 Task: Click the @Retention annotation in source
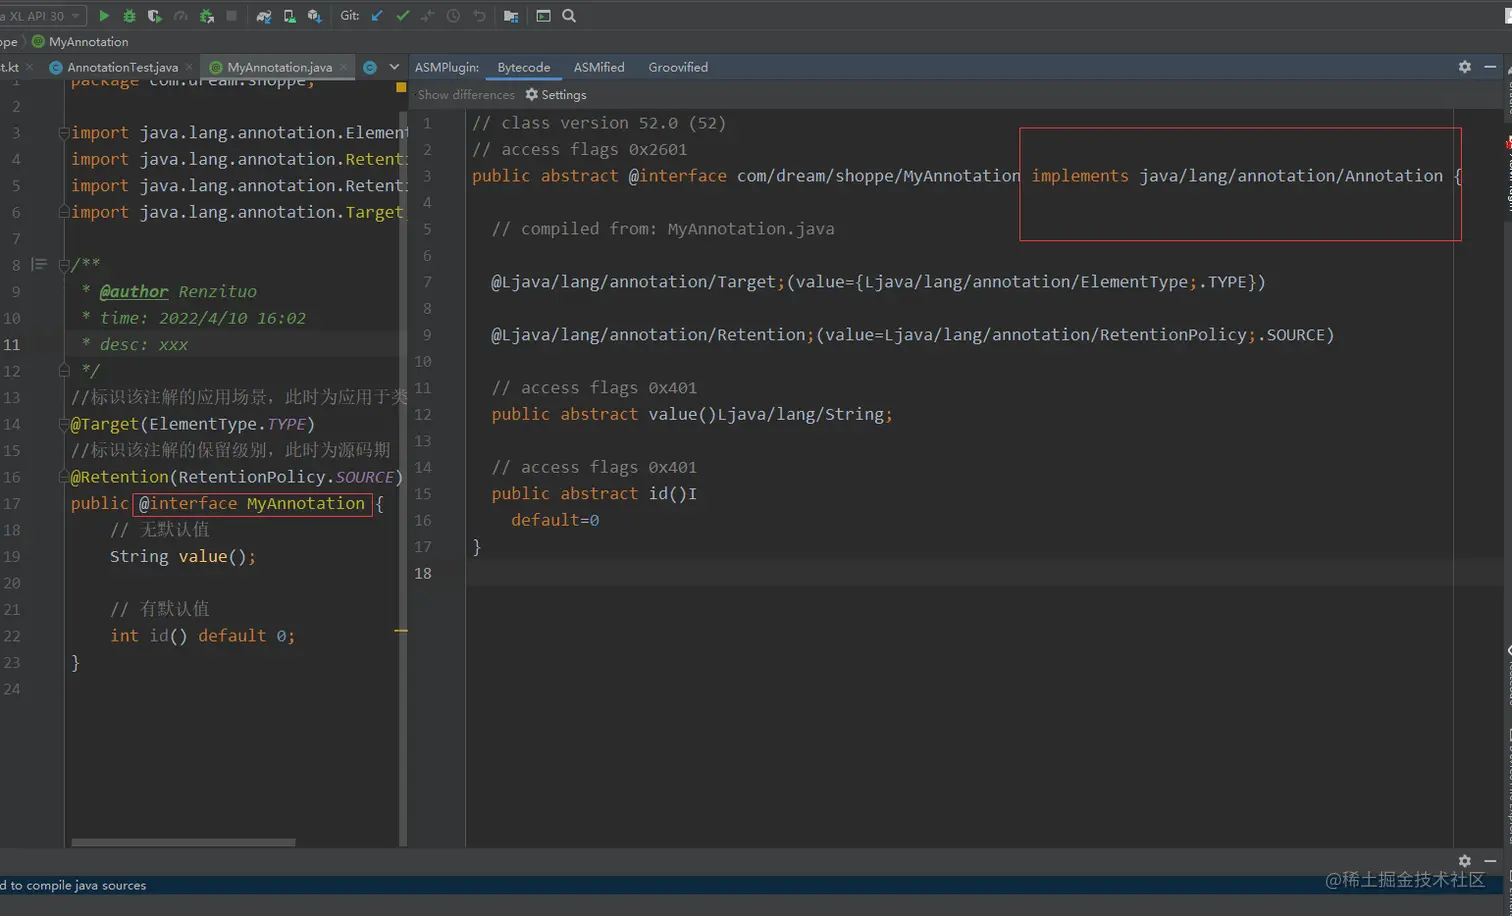pos(119,477)
